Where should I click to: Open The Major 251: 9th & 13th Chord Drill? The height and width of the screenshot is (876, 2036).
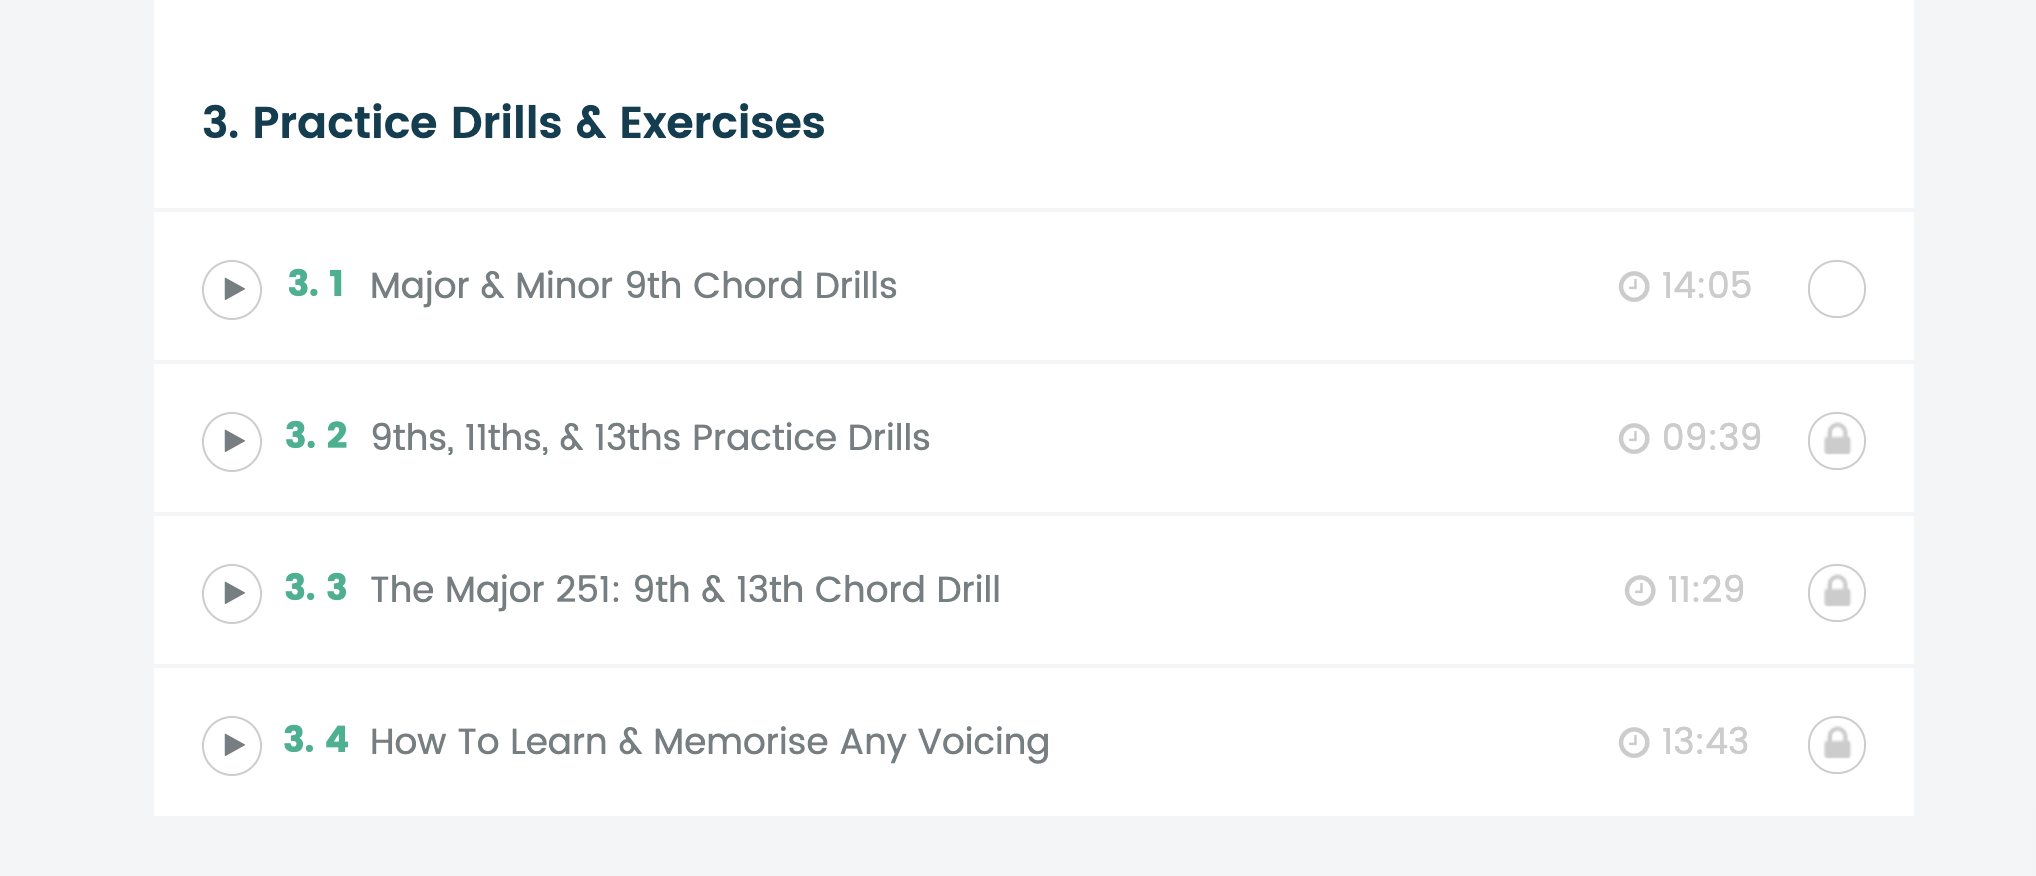(685, 590)
